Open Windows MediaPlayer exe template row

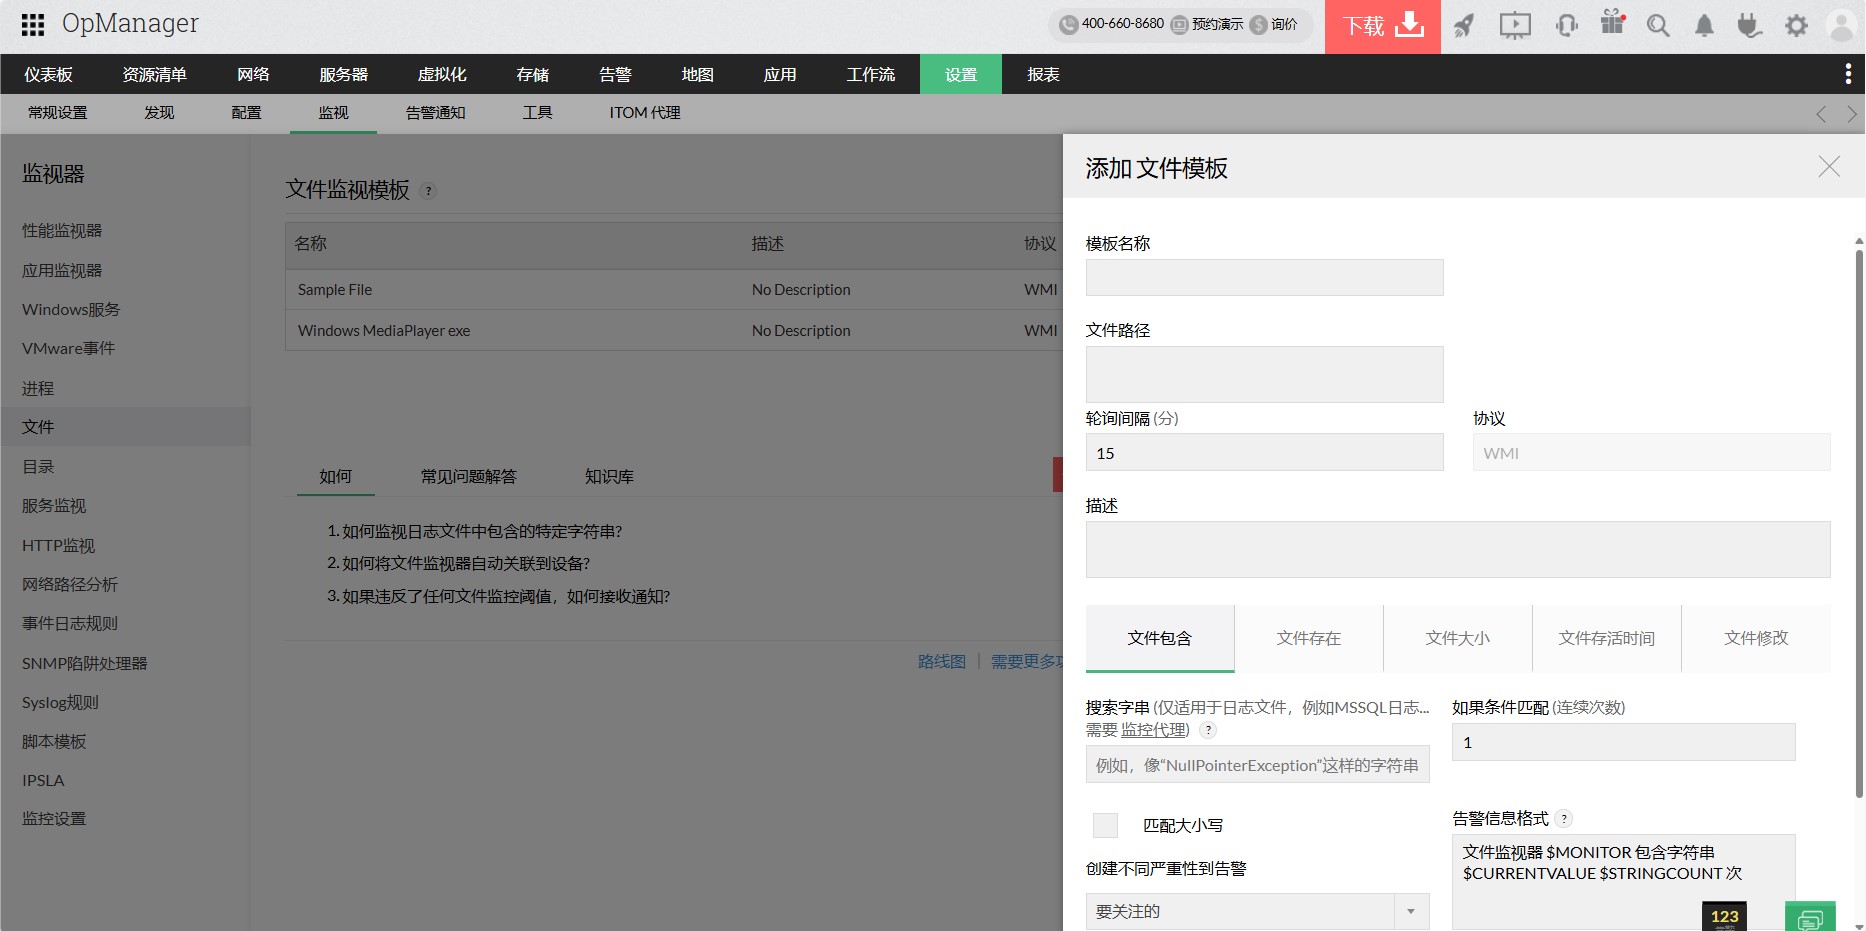(674, 331)
